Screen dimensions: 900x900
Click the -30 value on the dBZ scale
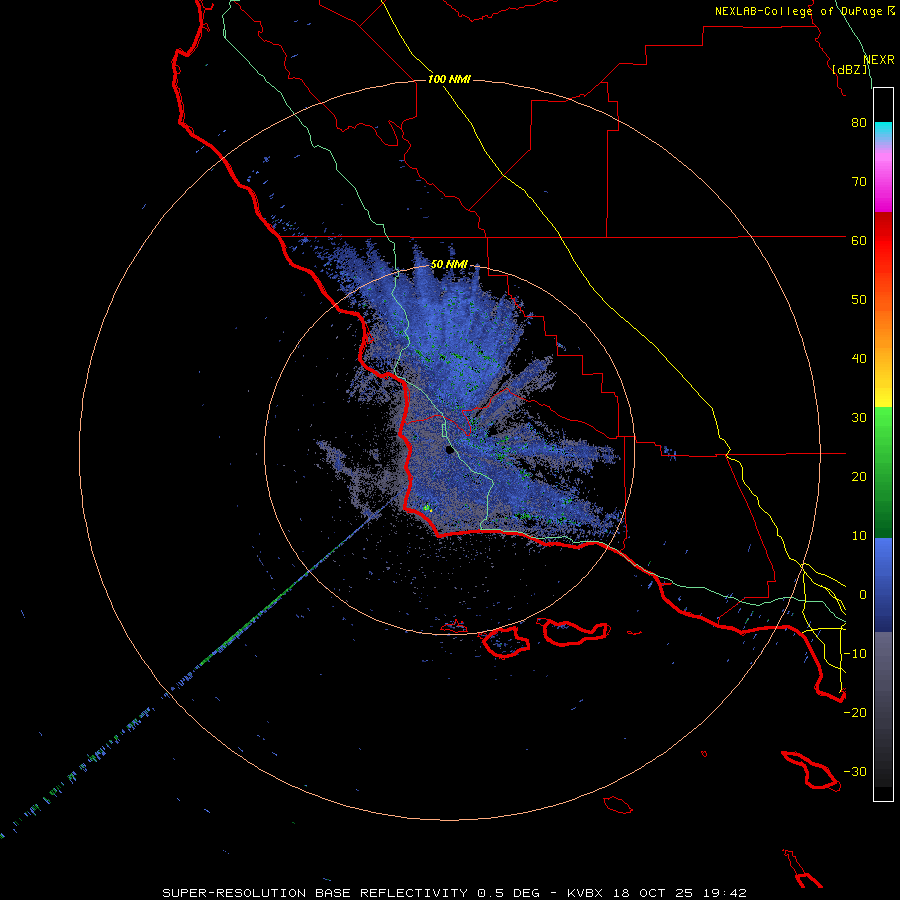point(855,771)
